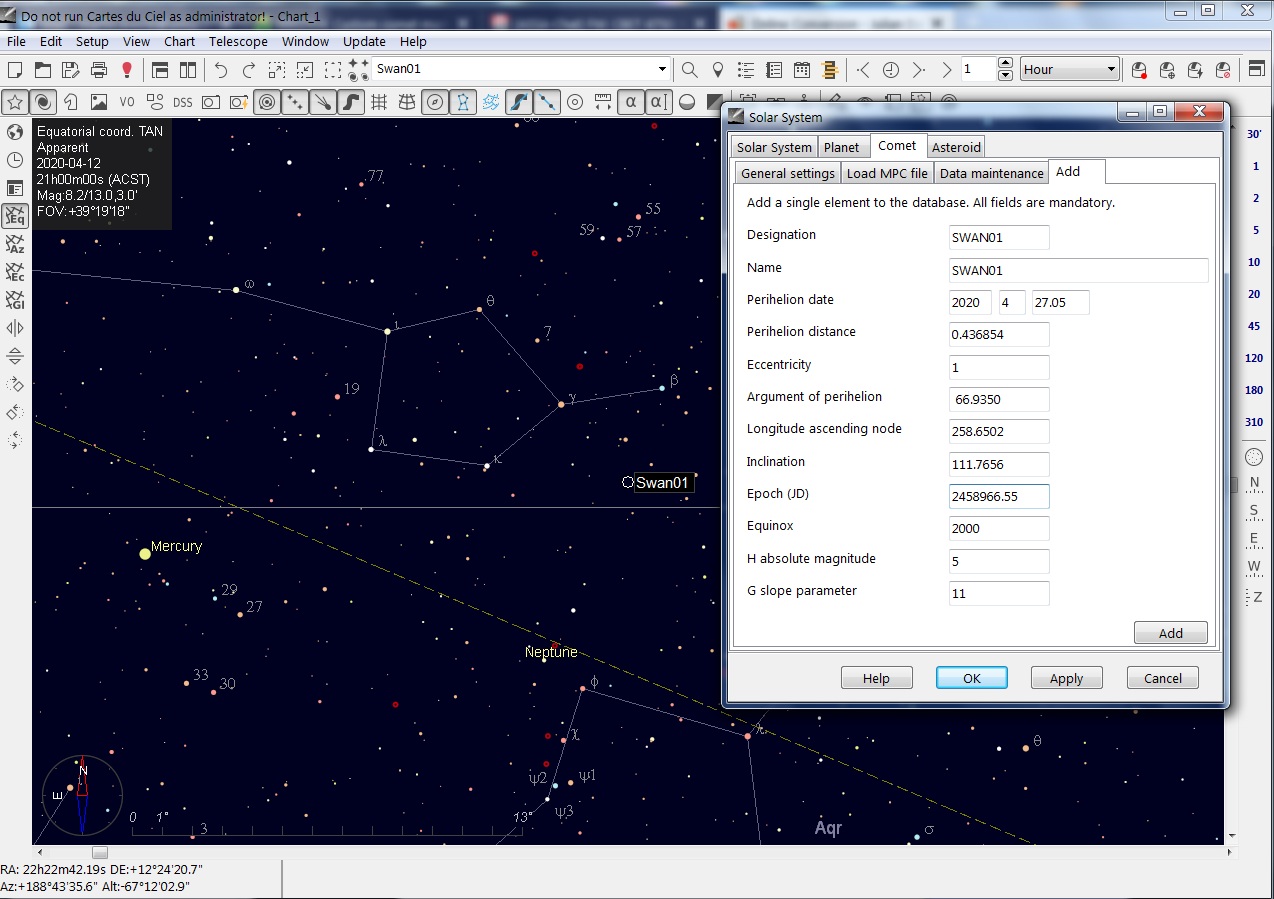
Task: Toggle show planets concentric-circle button
Action: click(x=267, y=102)
